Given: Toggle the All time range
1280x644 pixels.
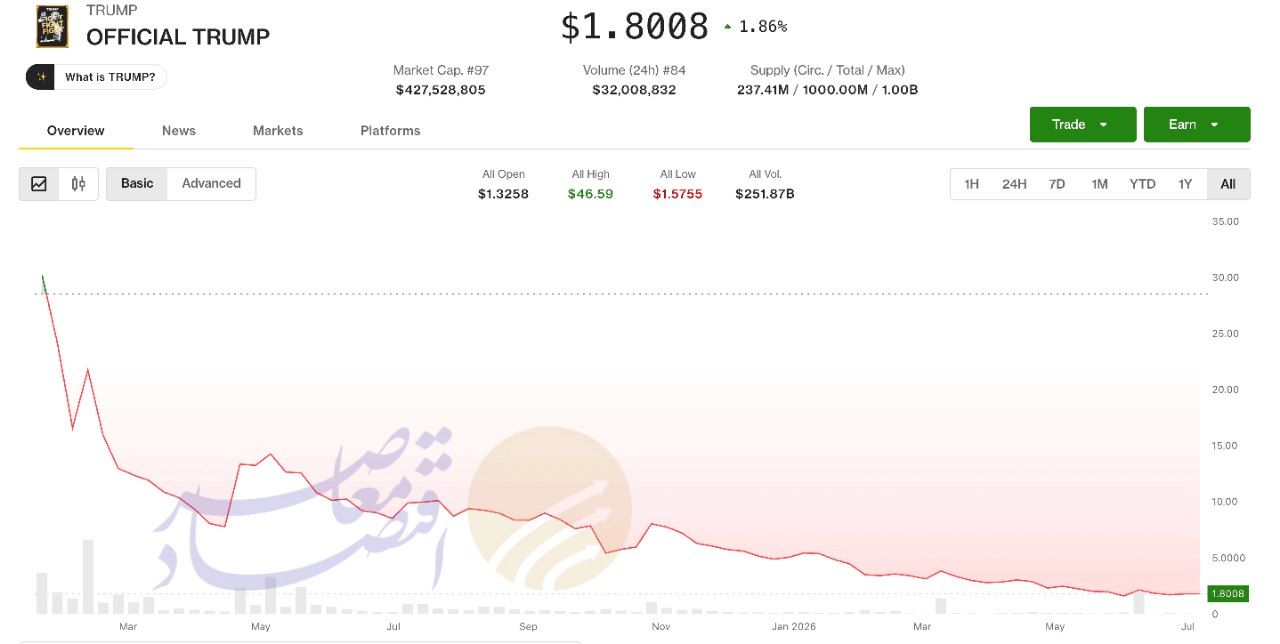Looking at the screenshot, I should pyautogui.click(x=1228, y=184).
